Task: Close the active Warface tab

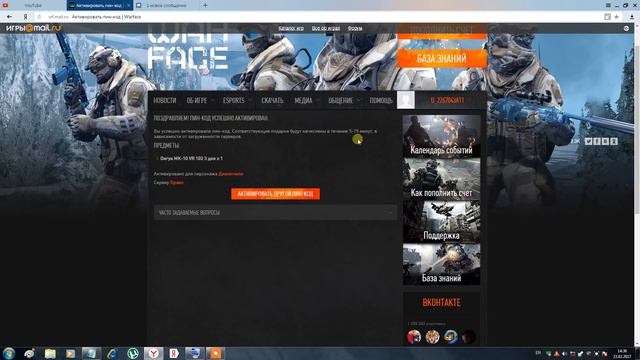Action: (x=129, y=5)
